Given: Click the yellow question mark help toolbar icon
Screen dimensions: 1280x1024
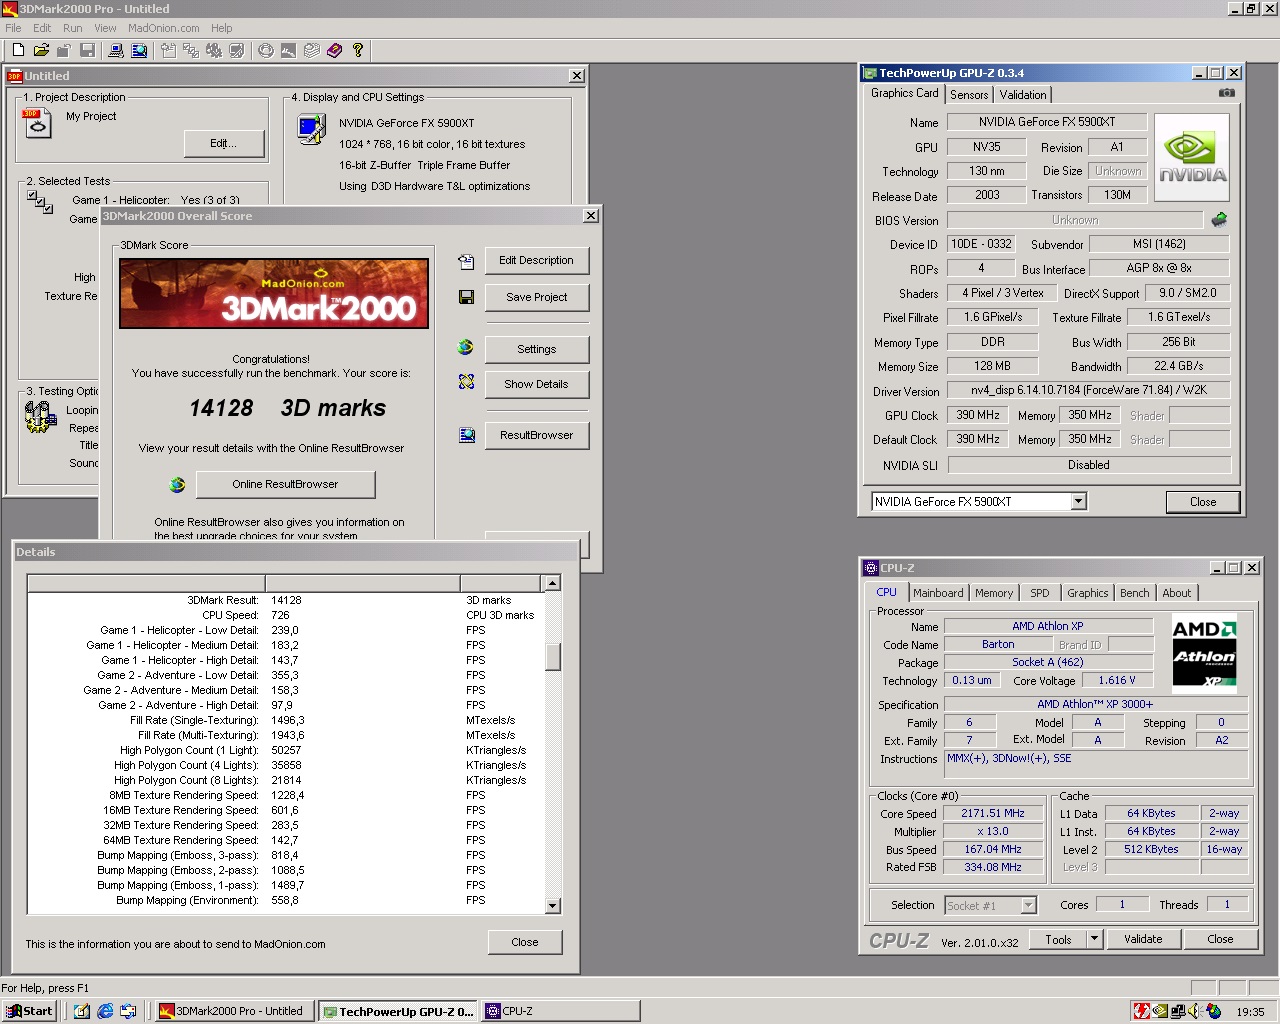Looking at the screenshot, I should (x=358, y=51).
